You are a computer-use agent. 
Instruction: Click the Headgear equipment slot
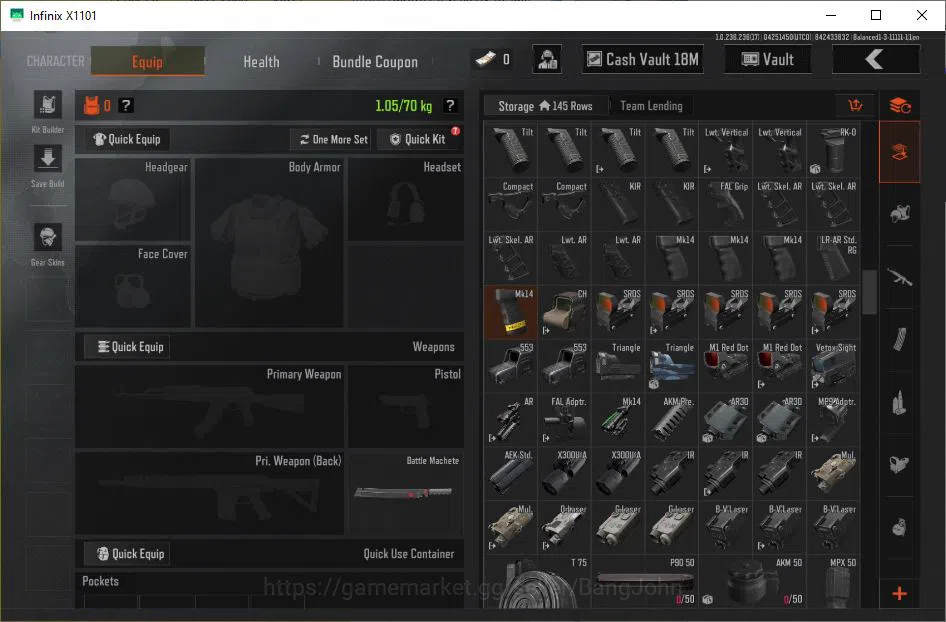click(133, 200)
